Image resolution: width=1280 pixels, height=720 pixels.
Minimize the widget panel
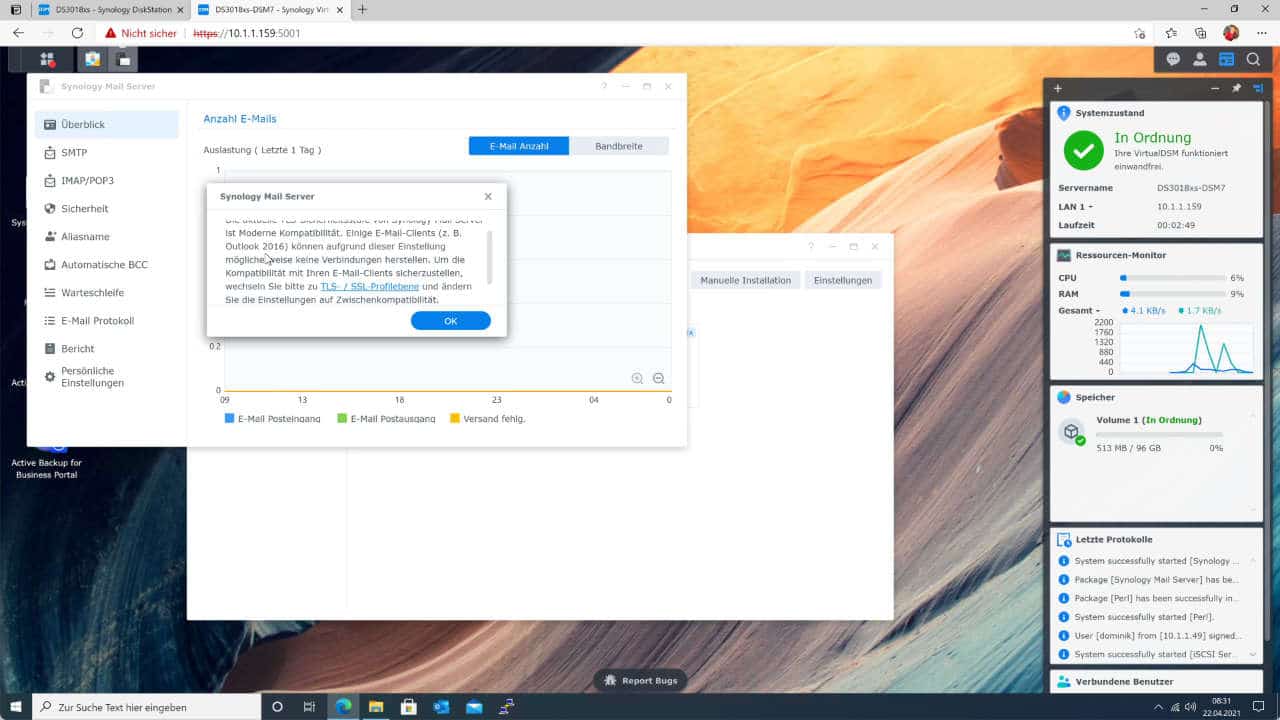1215,88
